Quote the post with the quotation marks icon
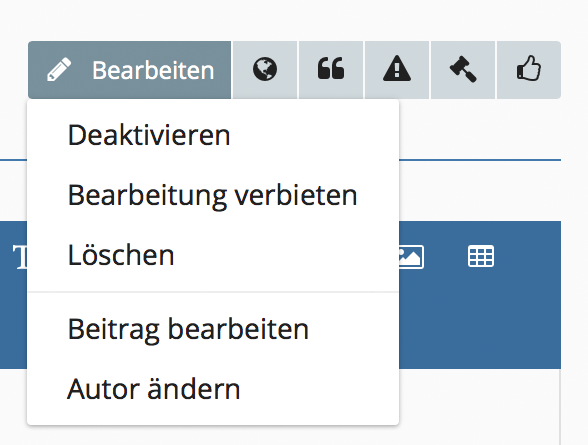Image resolution: width=588 pixels, height=445 pixels. 331,70
